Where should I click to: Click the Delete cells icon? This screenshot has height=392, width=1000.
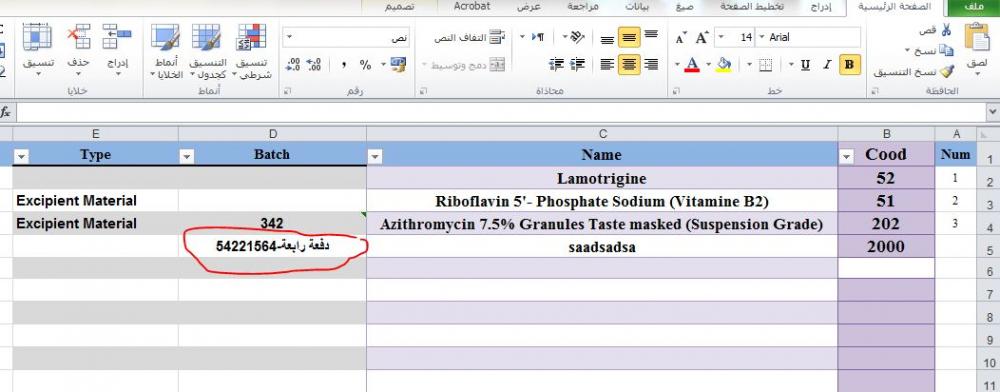[x=79, y=37]
